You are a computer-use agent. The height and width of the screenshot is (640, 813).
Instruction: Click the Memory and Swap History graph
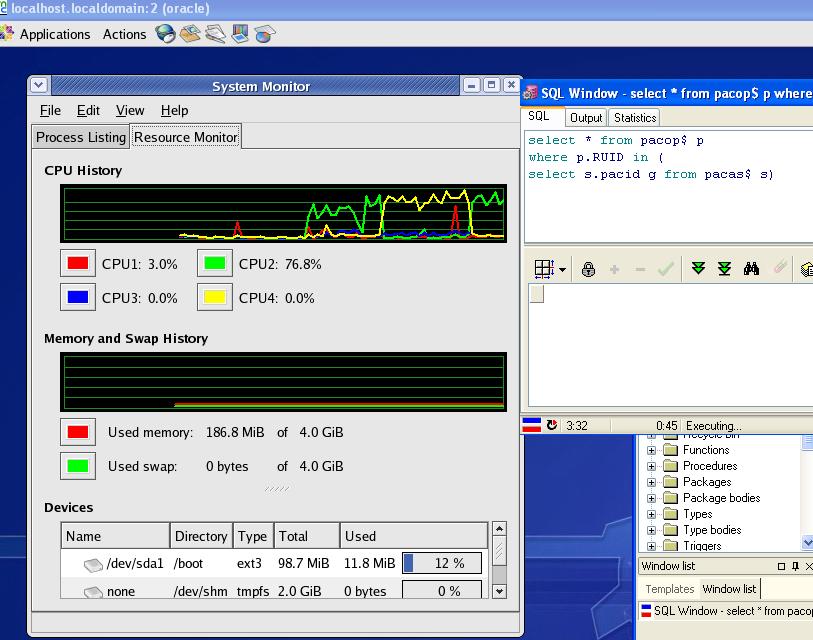pyautogui.click(x=283, y=382)
